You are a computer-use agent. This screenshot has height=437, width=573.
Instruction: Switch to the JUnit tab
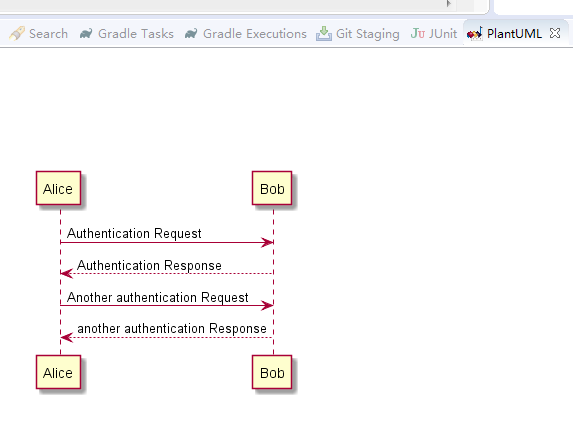click(x=434, y=34)
